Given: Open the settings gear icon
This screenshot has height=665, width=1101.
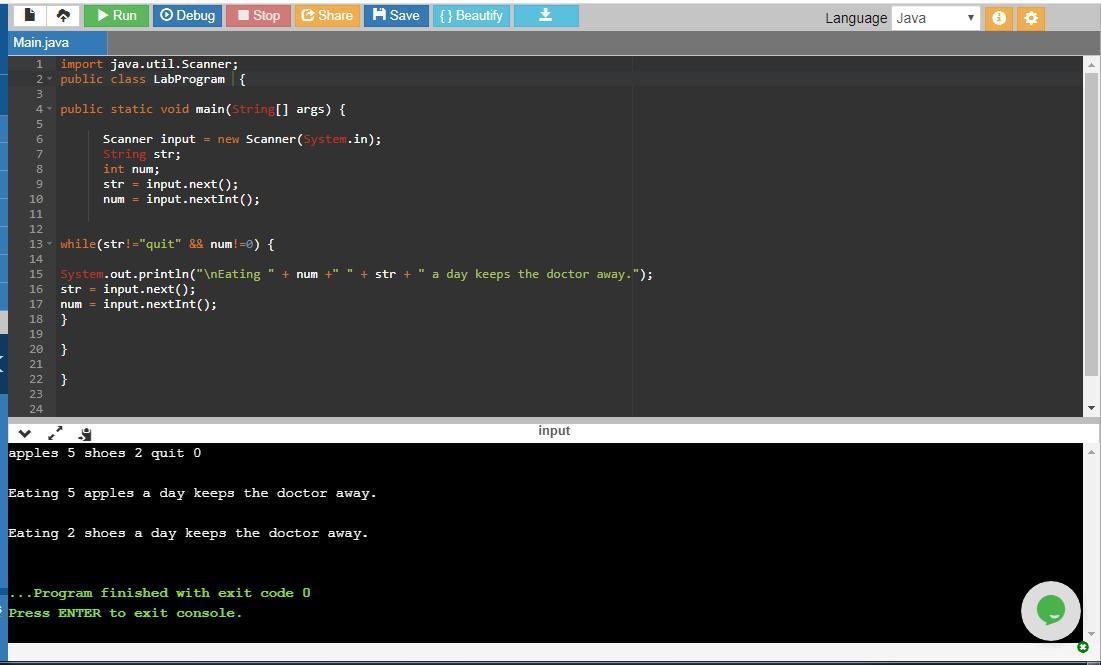Looking at the screenshot, I should pos(1031,18).
